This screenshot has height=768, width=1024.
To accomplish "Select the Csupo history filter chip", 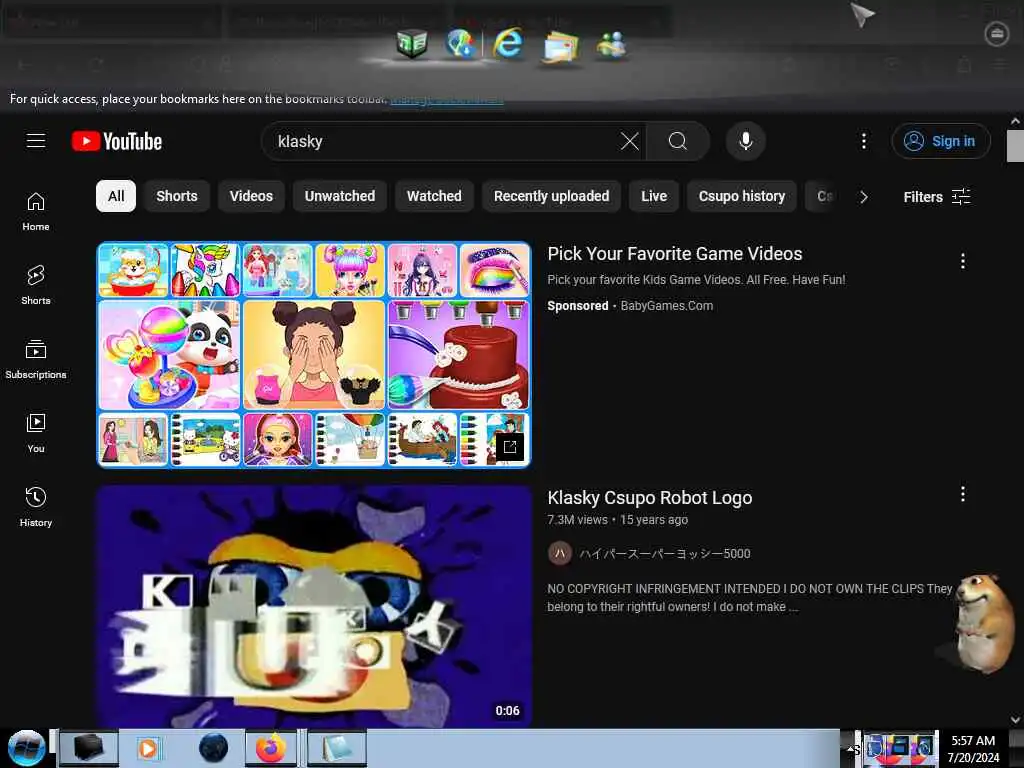I will coord(742,196).
